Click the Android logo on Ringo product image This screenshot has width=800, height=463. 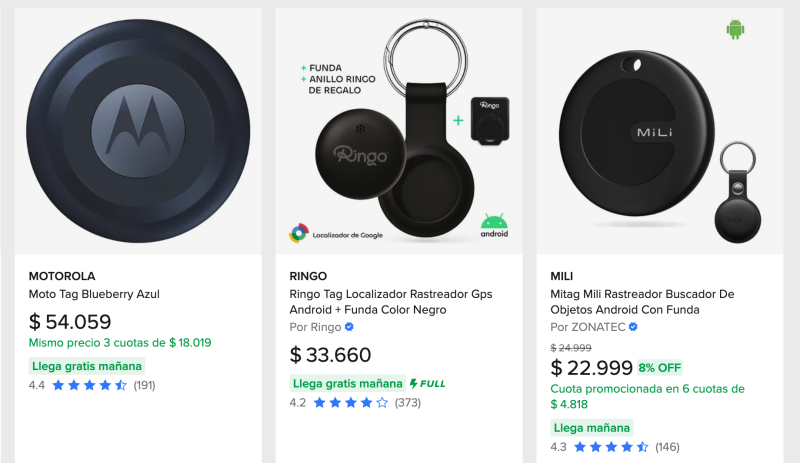pyautogui.click(x=494, y=224)
